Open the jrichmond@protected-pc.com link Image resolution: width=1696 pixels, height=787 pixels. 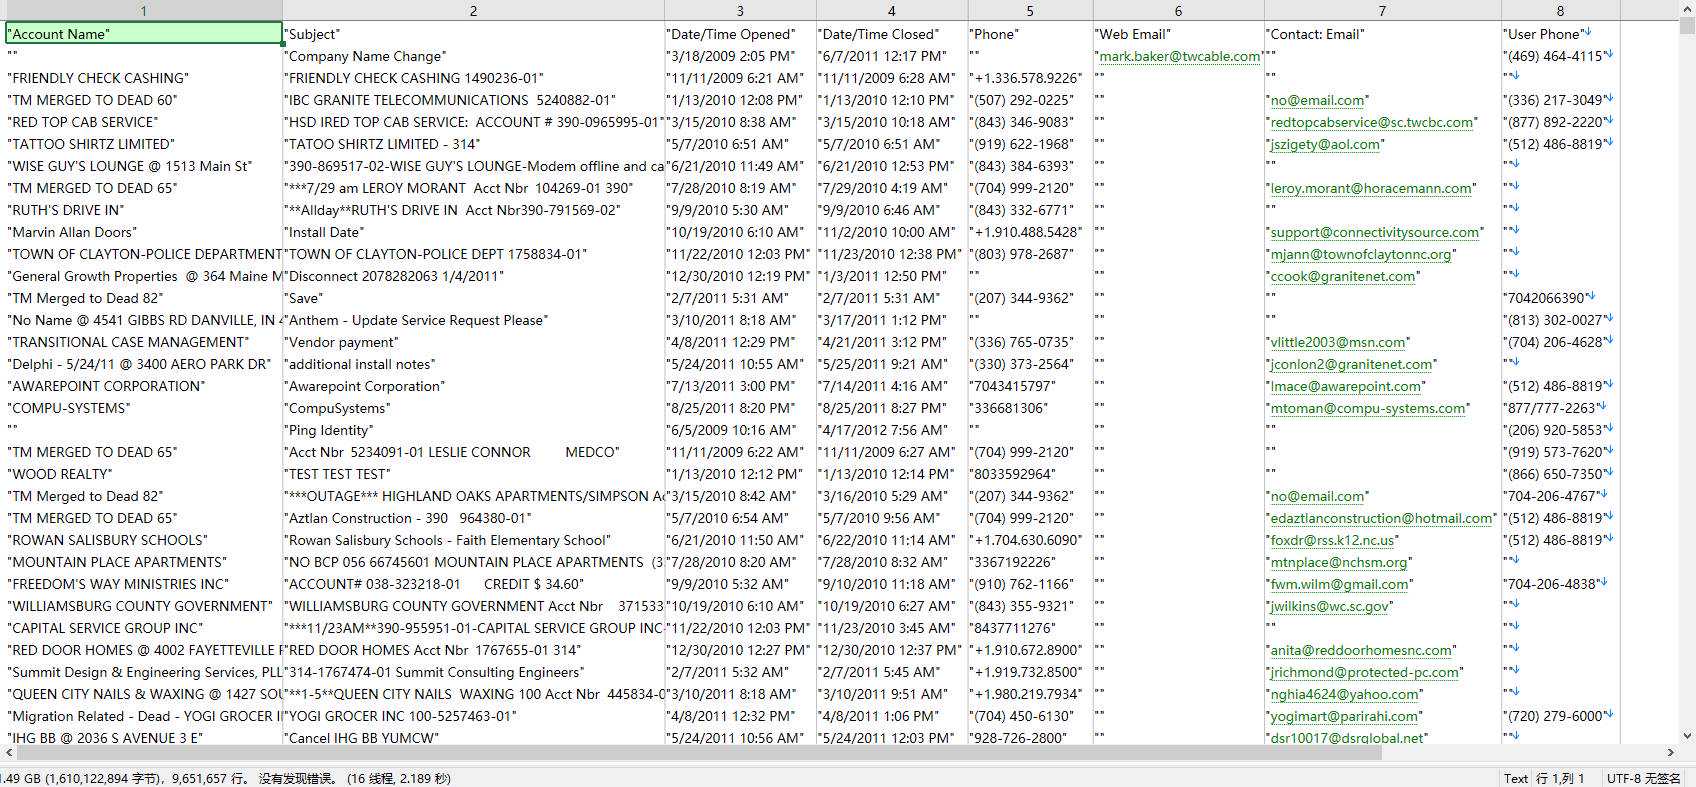1365,672
